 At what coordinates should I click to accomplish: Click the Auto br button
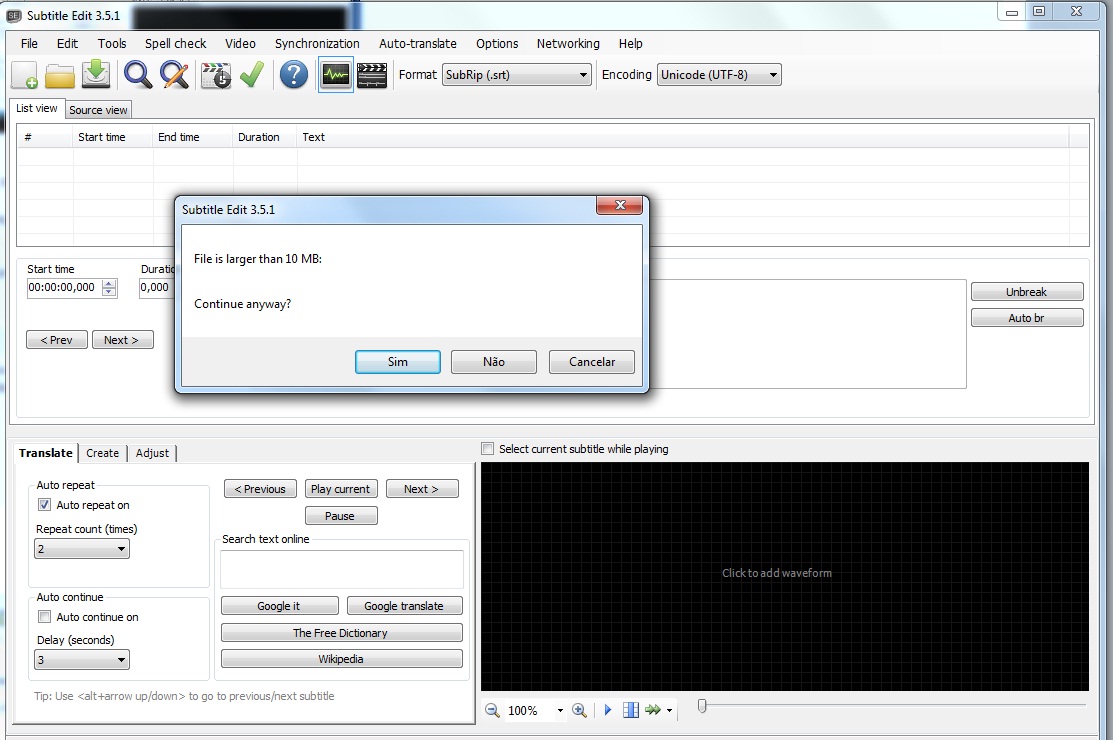click(1027, 318)
